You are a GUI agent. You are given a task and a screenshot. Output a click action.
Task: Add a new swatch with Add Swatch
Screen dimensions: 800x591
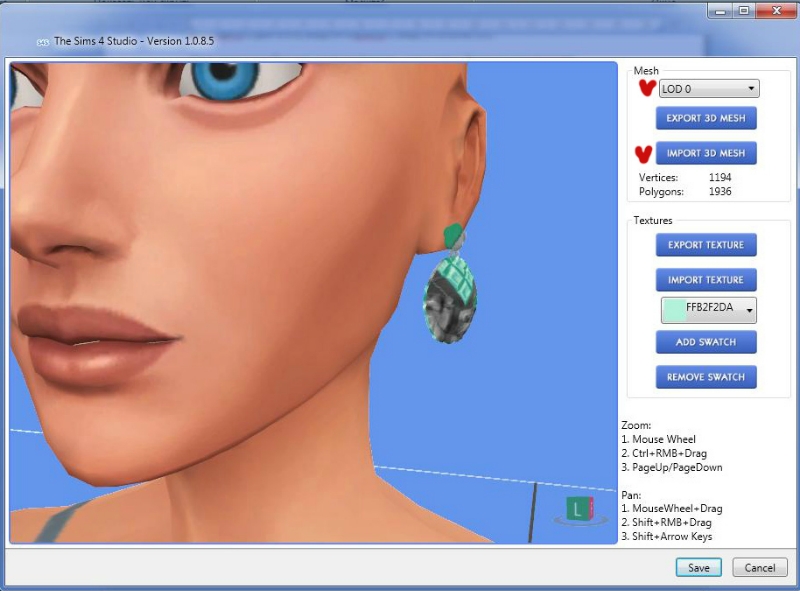point(706,342)
